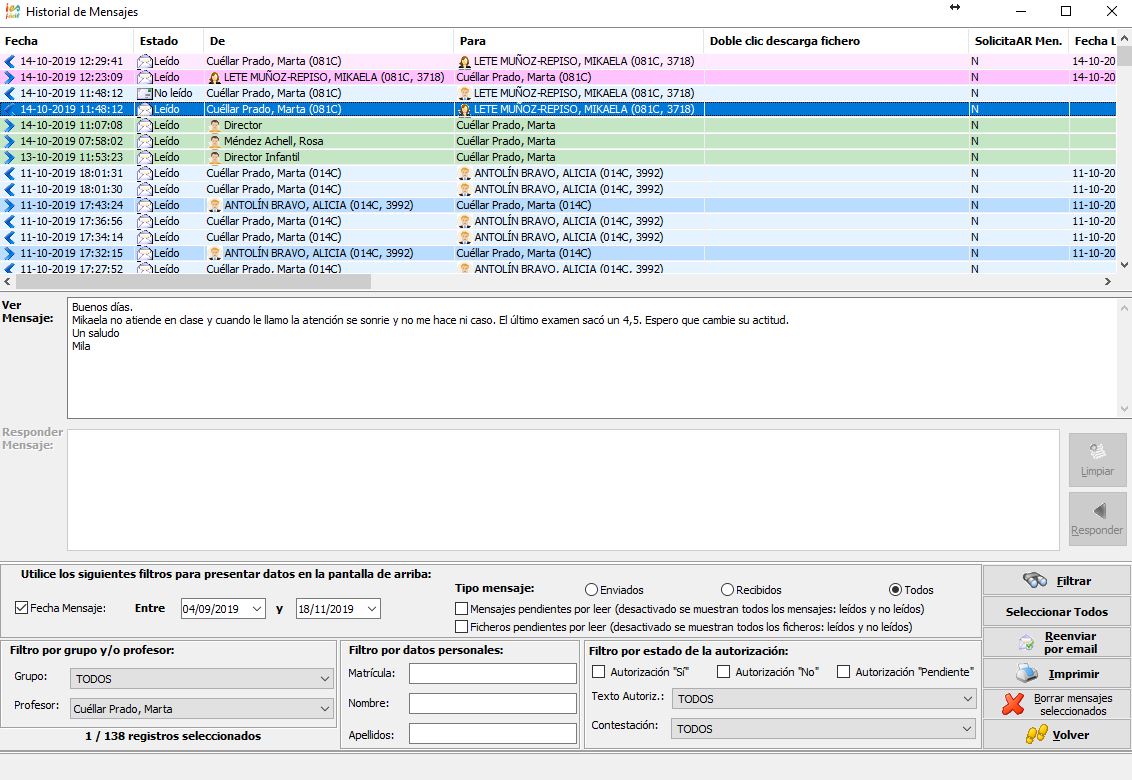Open the Grupo dropdown
The height and width of the screenshot is (780, 1132).
202,679
